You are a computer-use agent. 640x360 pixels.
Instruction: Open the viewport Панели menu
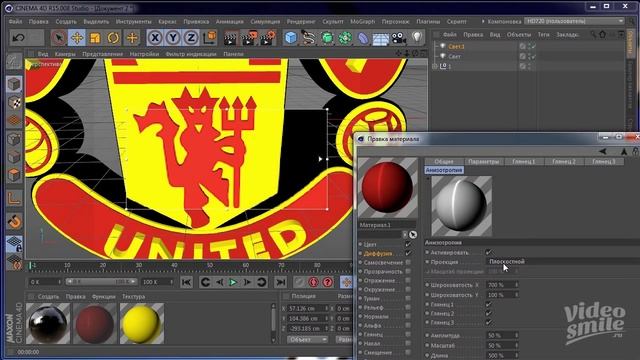point(233,54)
